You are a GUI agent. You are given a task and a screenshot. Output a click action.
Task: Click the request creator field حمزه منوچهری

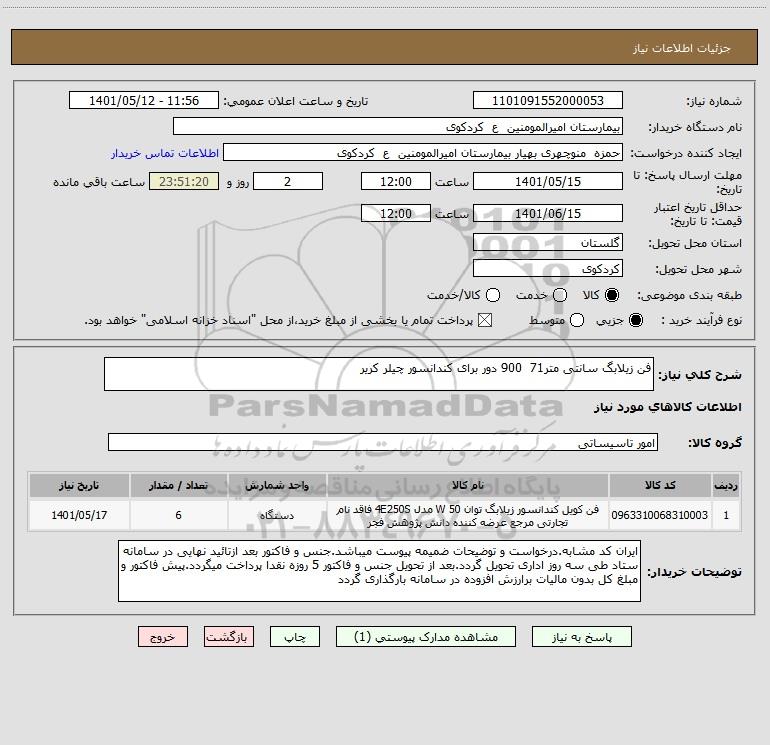click(x=423, y=153)
